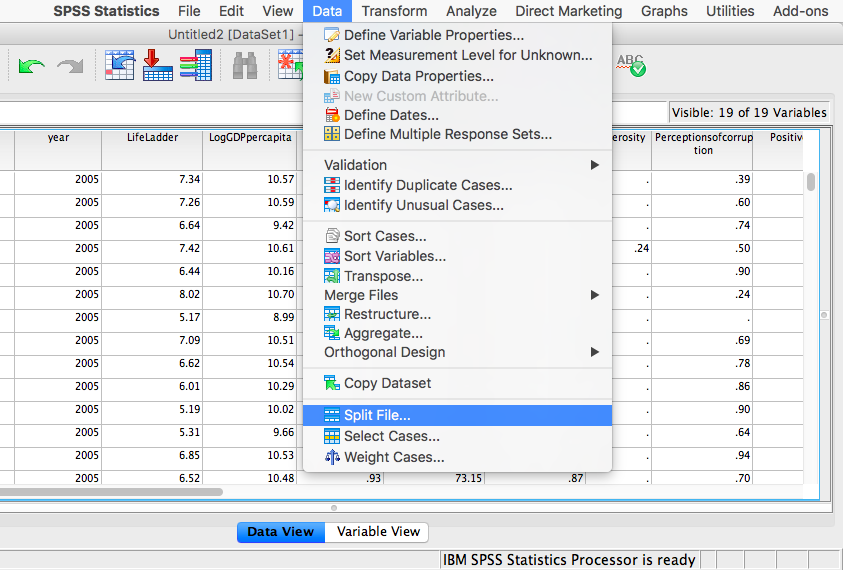843x570 pixels.
Task: Click the Spell Check ABC icon
Action: tap(631, 66)
